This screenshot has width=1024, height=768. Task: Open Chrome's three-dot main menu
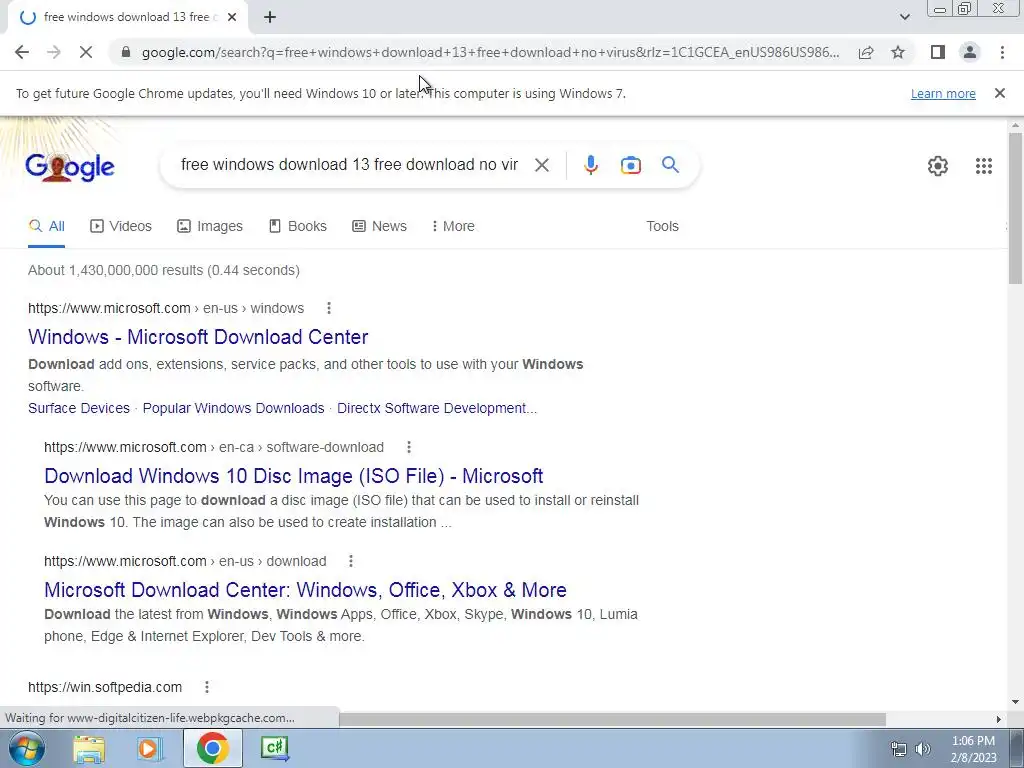click(1002, 52)
